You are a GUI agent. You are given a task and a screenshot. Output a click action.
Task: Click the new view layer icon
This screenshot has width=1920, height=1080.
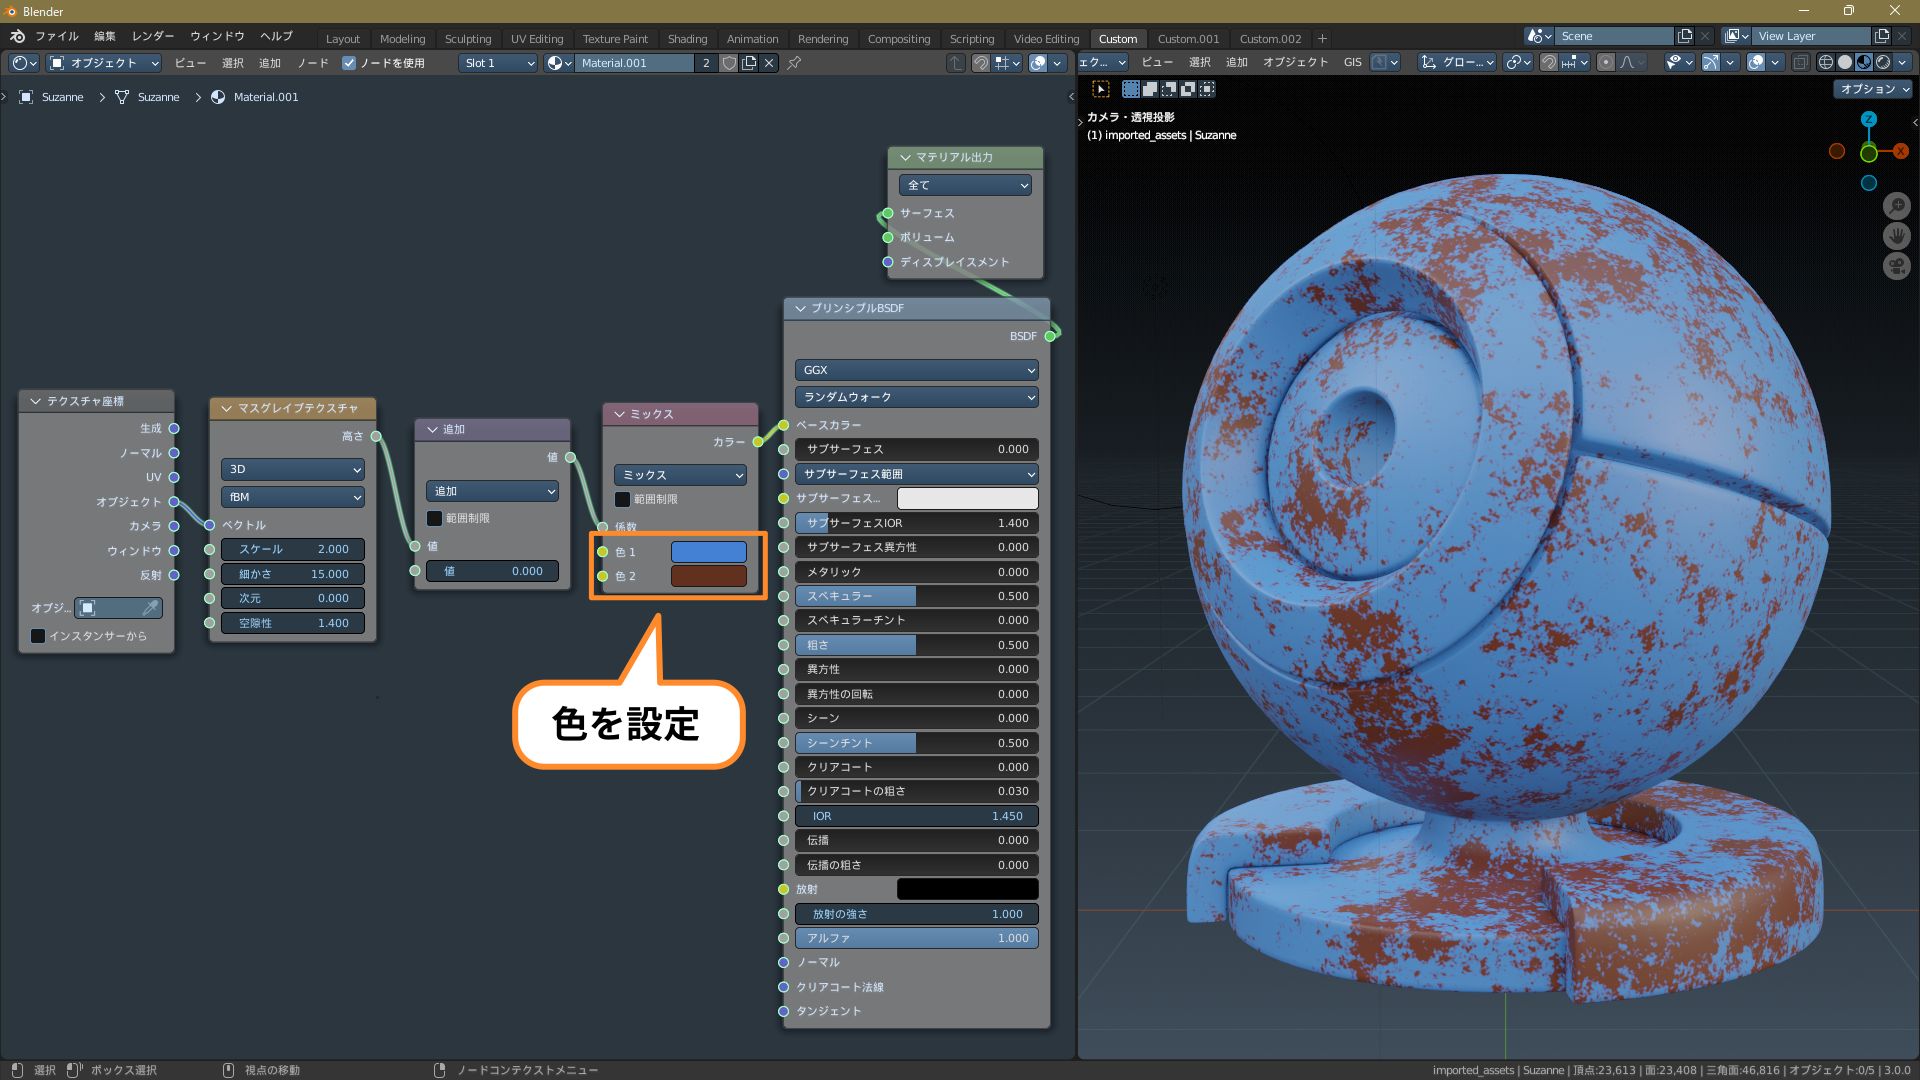(x=1882, y=37)
